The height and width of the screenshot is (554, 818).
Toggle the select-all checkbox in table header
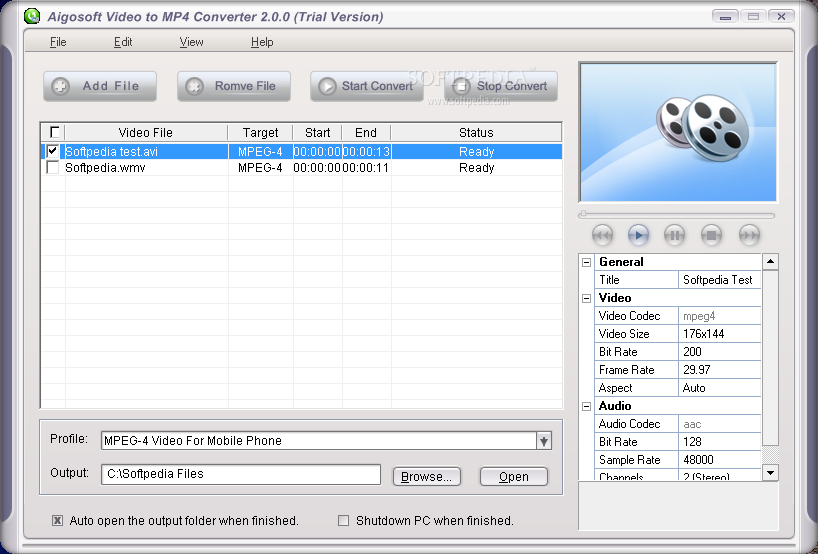(x=54, y=132)
